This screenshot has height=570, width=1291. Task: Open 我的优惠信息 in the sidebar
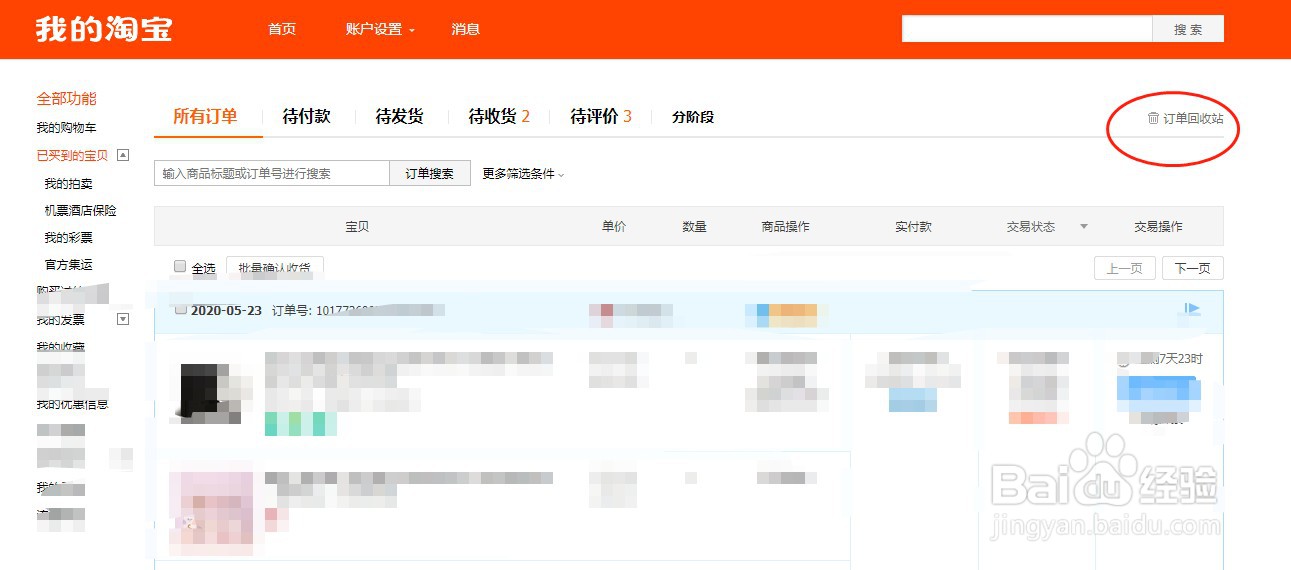72,405
